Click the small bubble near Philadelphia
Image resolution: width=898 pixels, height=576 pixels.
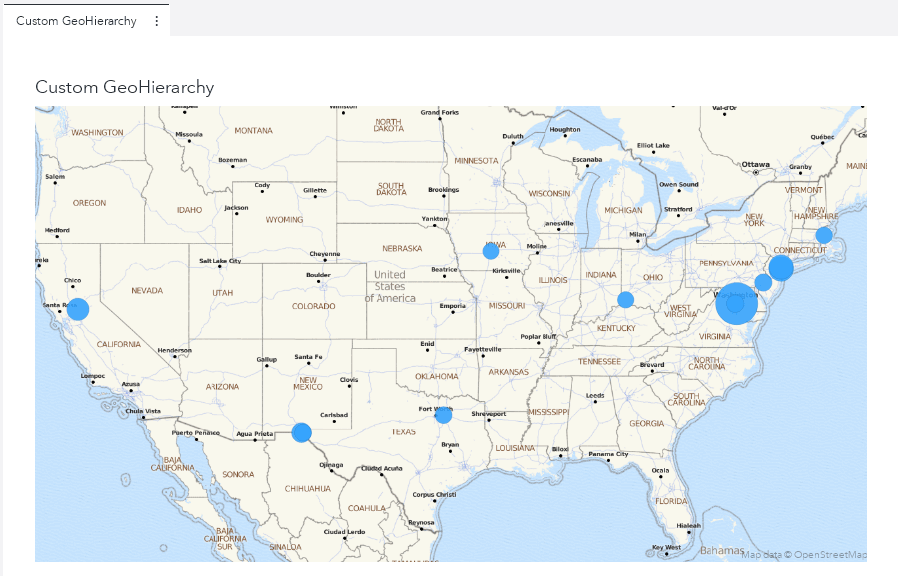click(763, 284)
